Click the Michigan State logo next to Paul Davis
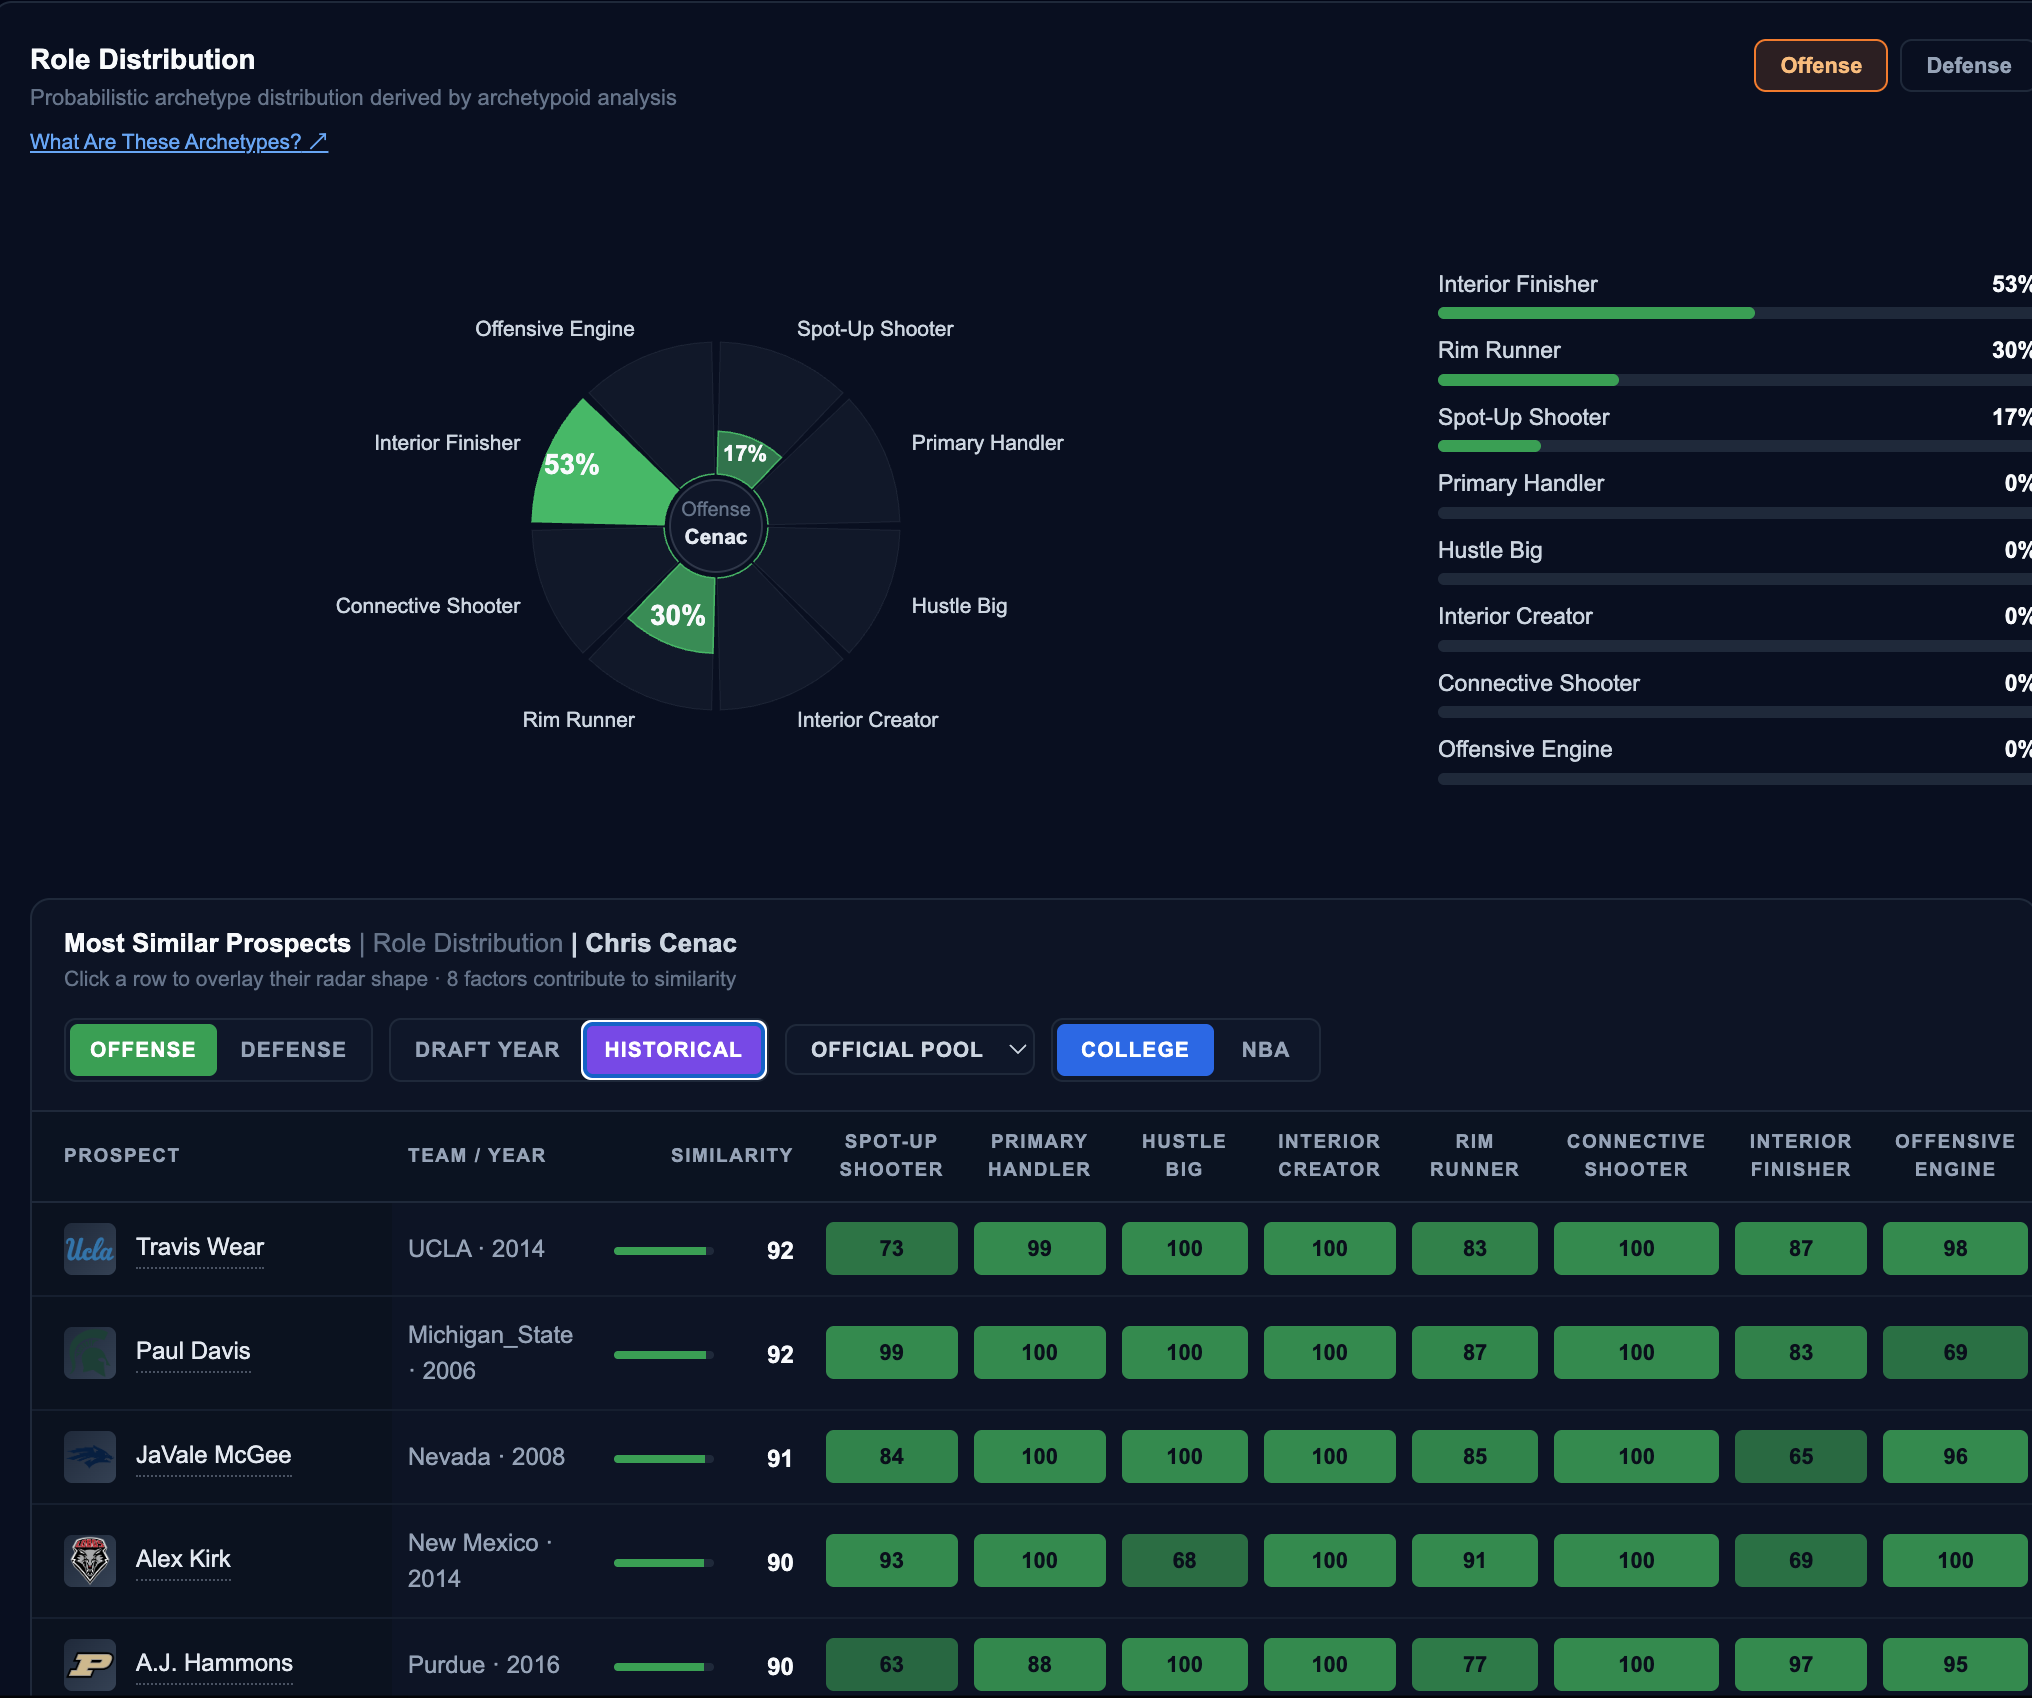The width and height of the screenshot is (2032, 1698). tap(90, 1353)
